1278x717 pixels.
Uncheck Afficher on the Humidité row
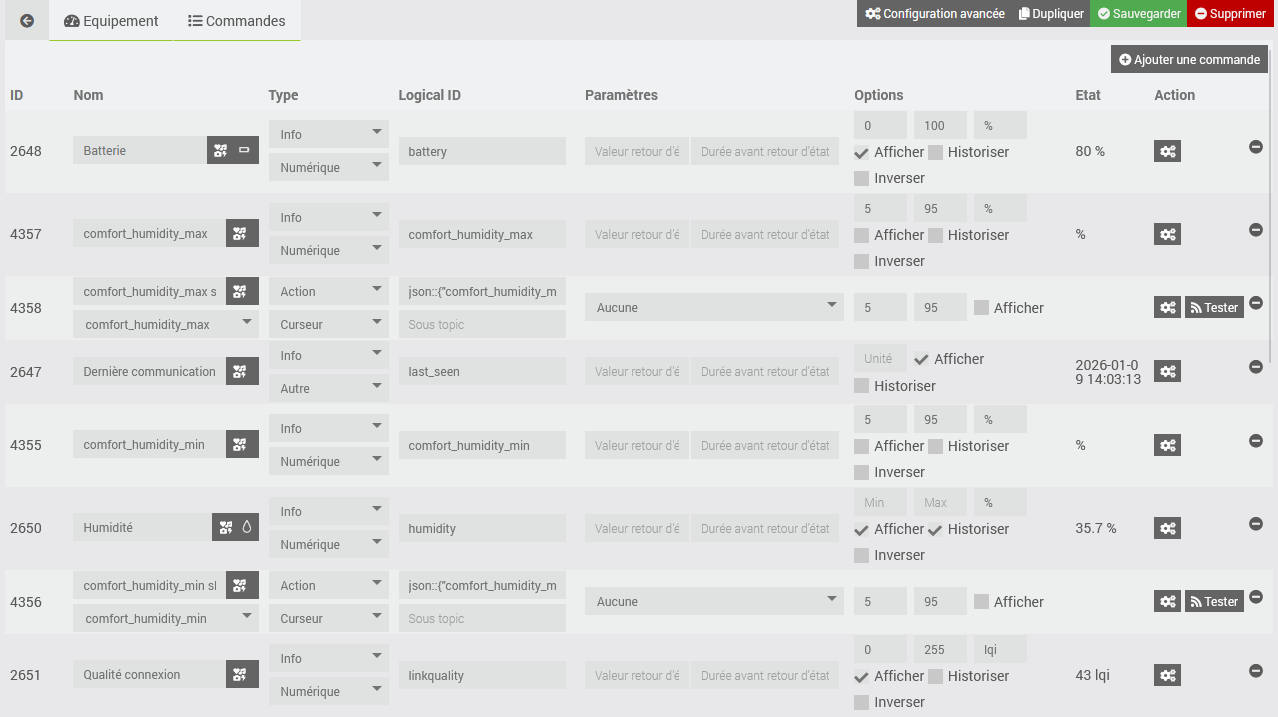(861, 529)
